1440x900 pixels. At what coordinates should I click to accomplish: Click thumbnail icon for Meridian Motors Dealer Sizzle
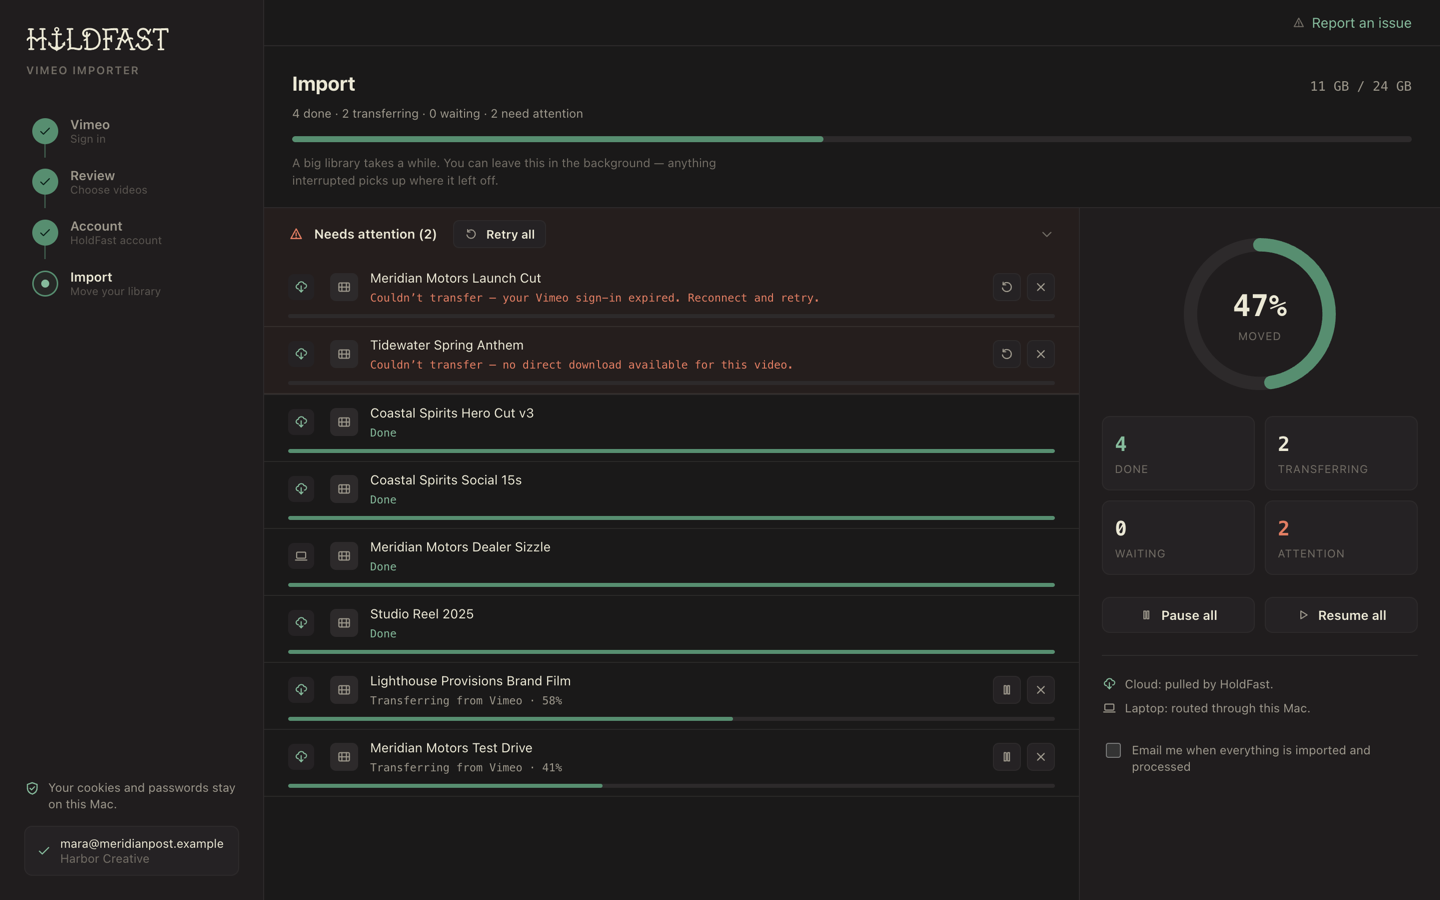click(344, 556)
